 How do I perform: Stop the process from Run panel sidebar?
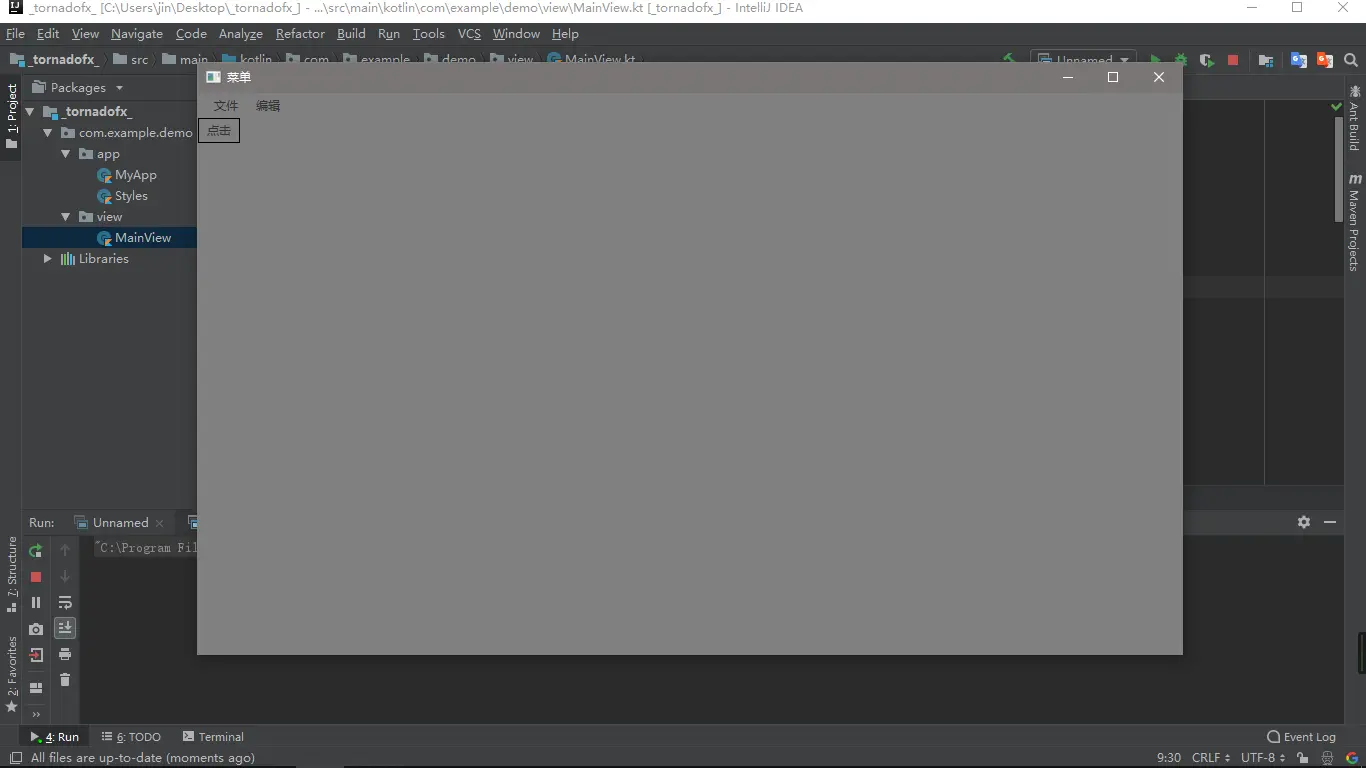[x=36, y=577]
